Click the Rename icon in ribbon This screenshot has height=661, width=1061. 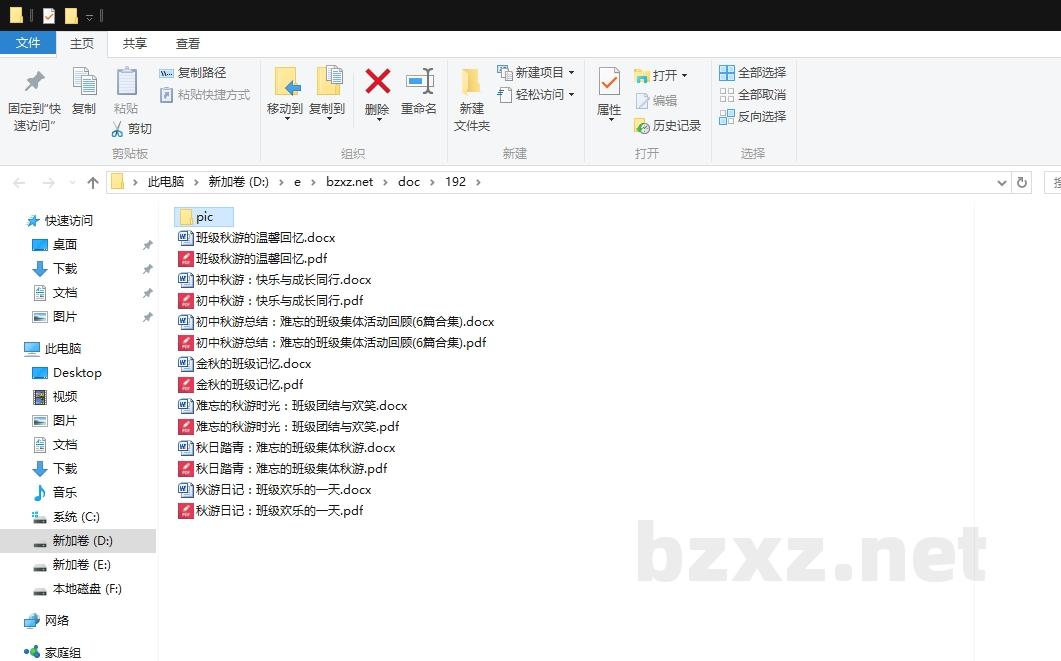(x=419, y=82)
